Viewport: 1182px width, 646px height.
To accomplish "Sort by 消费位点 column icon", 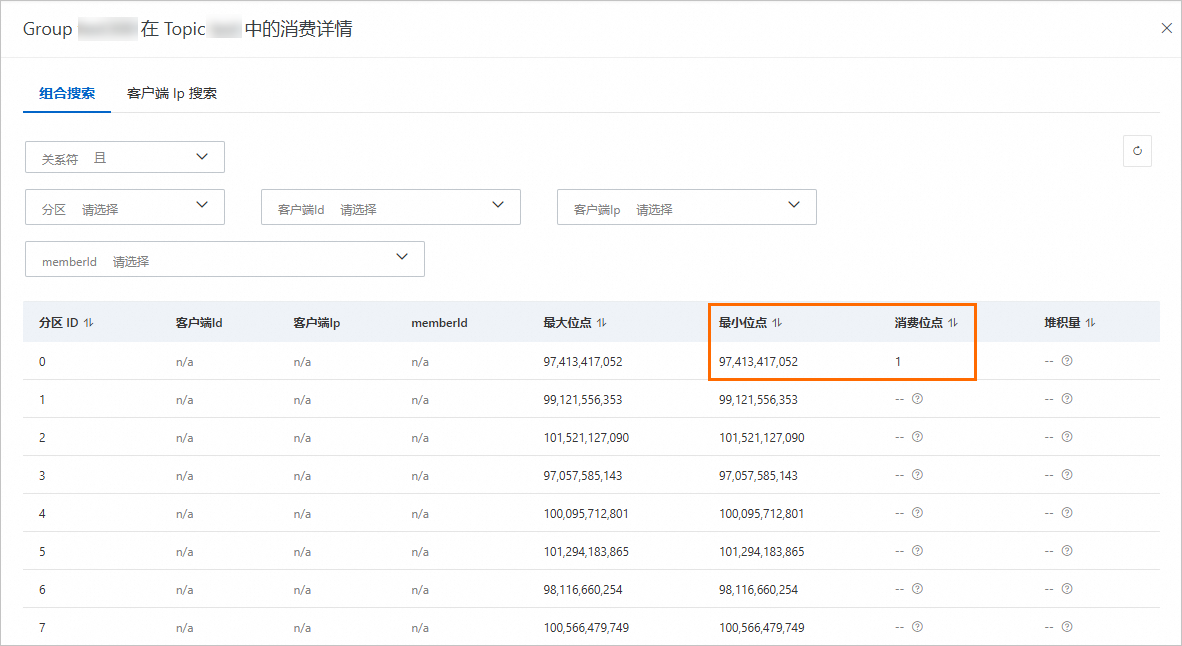I will pos(953,323).
